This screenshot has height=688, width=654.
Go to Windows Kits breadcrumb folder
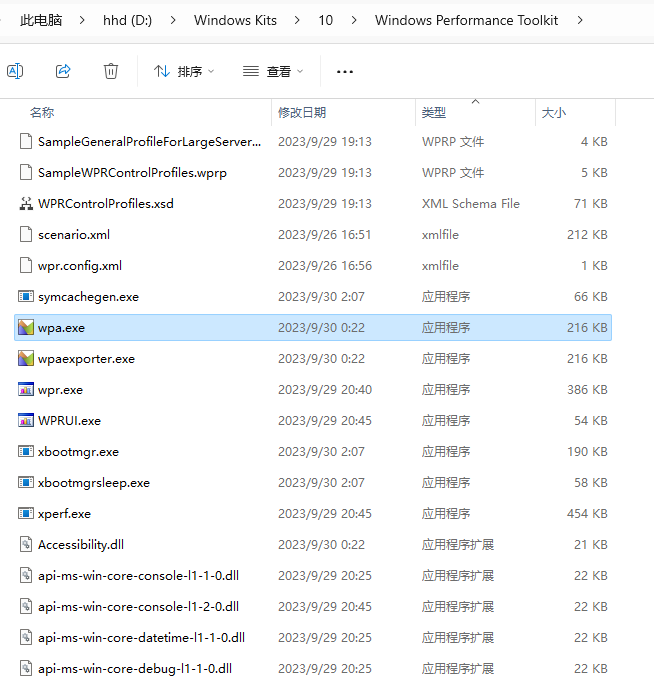[x=235, y=20]
